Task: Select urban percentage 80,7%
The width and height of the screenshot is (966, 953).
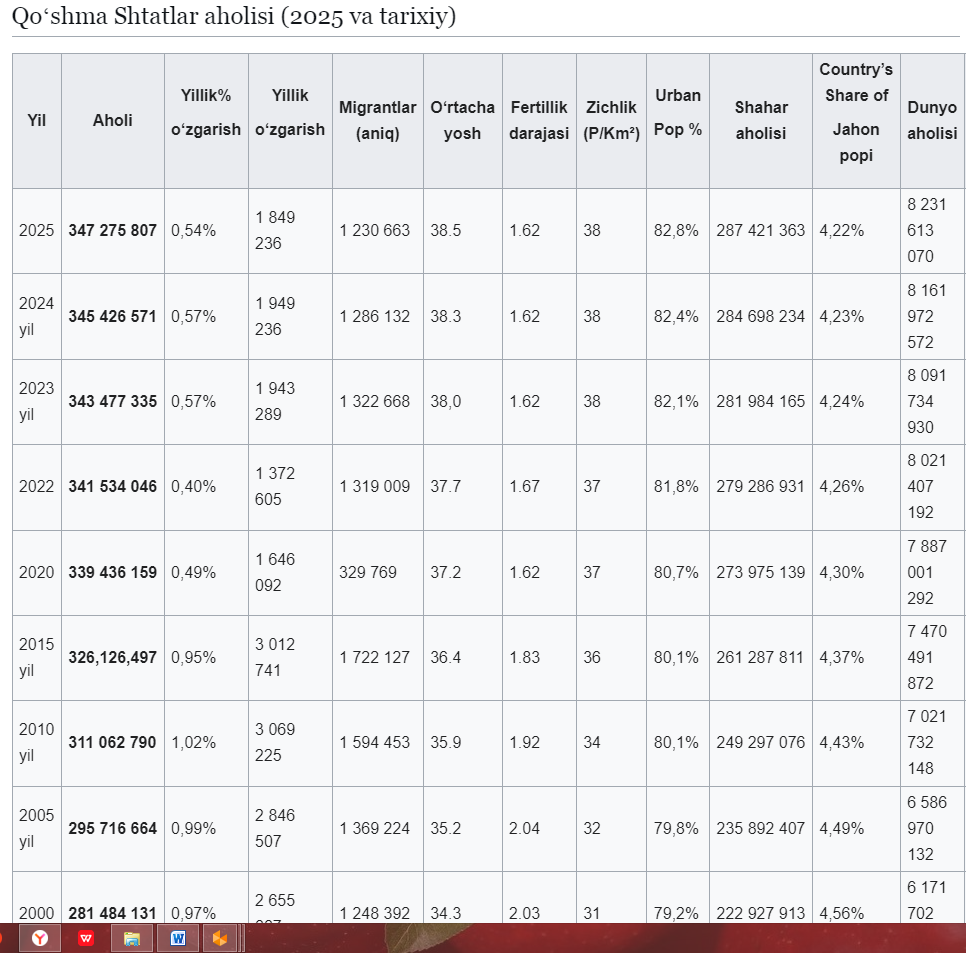Action: point(676,572)
